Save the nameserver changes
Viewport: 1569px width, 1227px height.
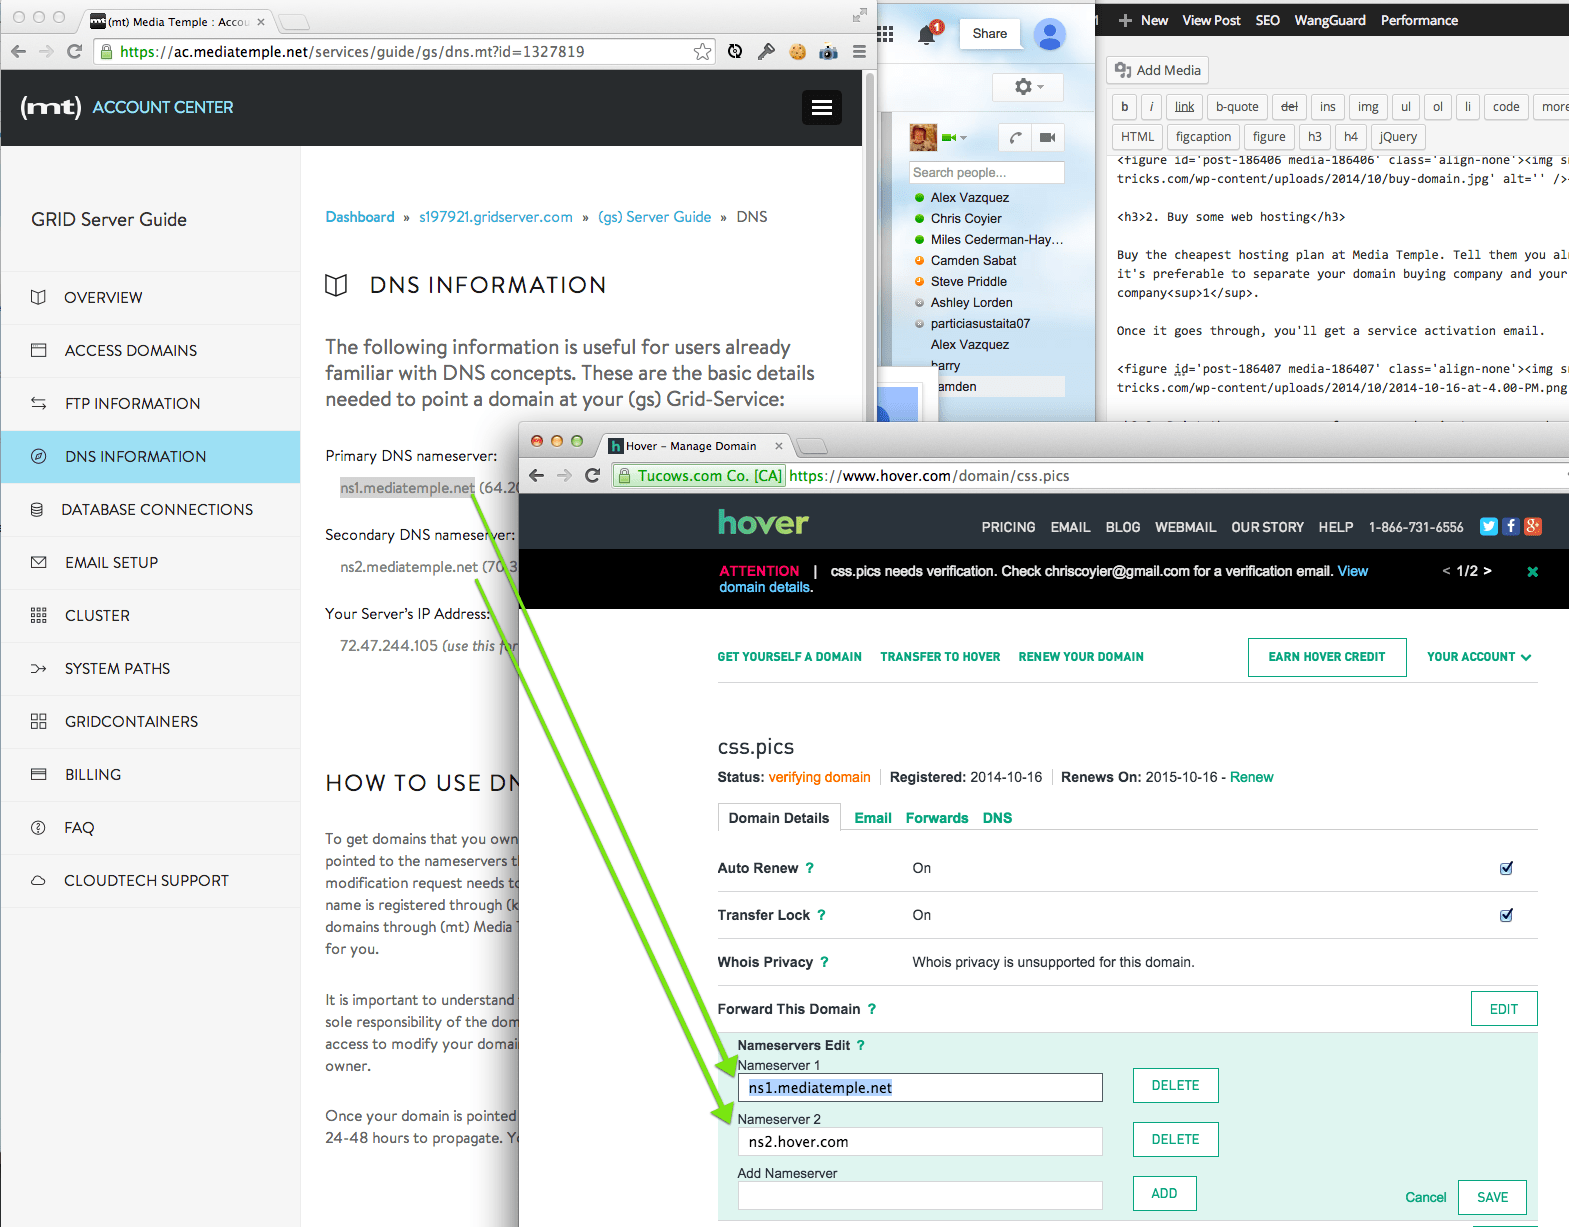(x=1492, y=1197)
